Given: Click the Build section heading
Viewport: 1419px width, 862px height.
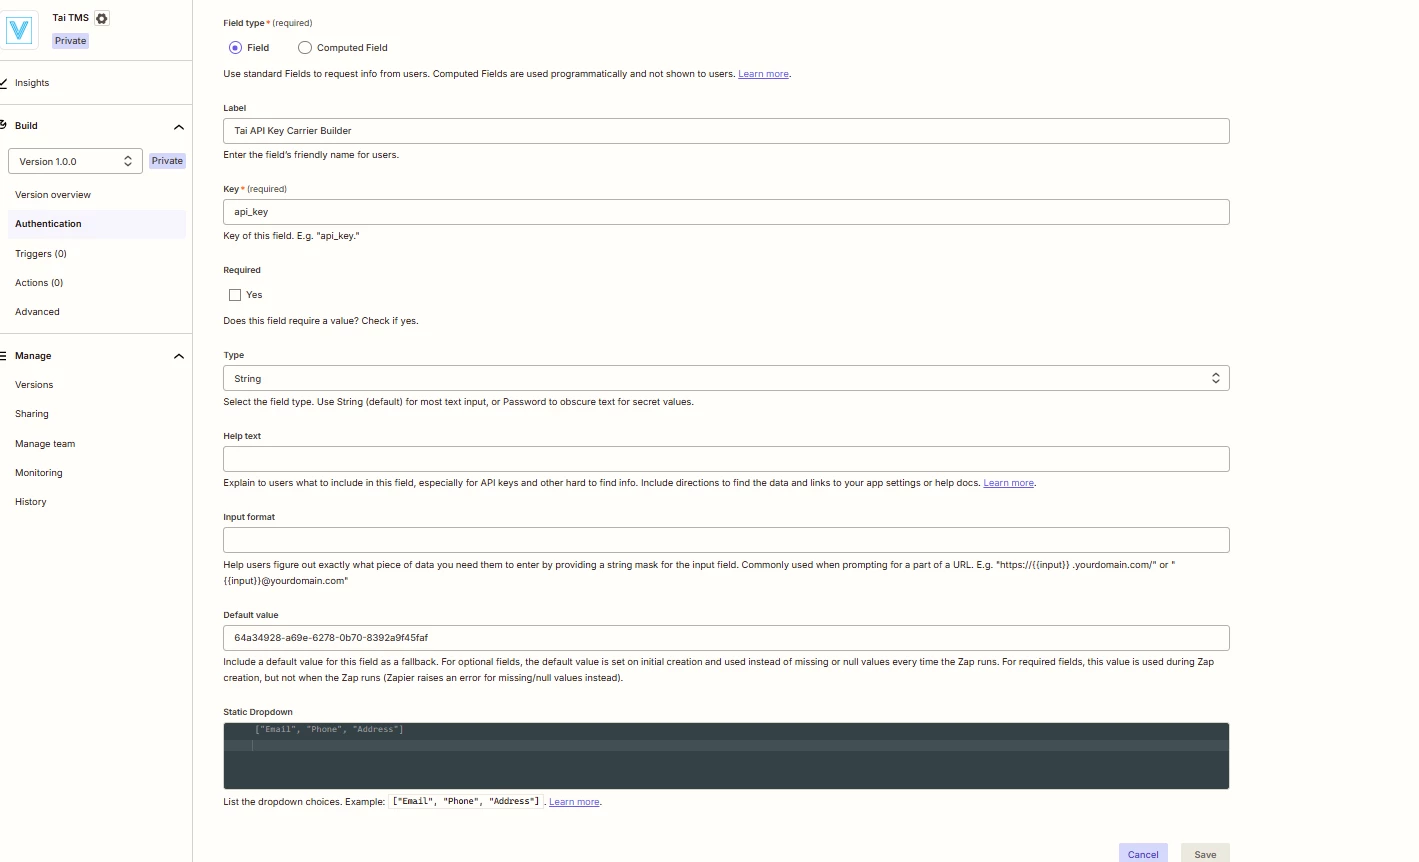Looking at the screenshot, I should [26, 126].
